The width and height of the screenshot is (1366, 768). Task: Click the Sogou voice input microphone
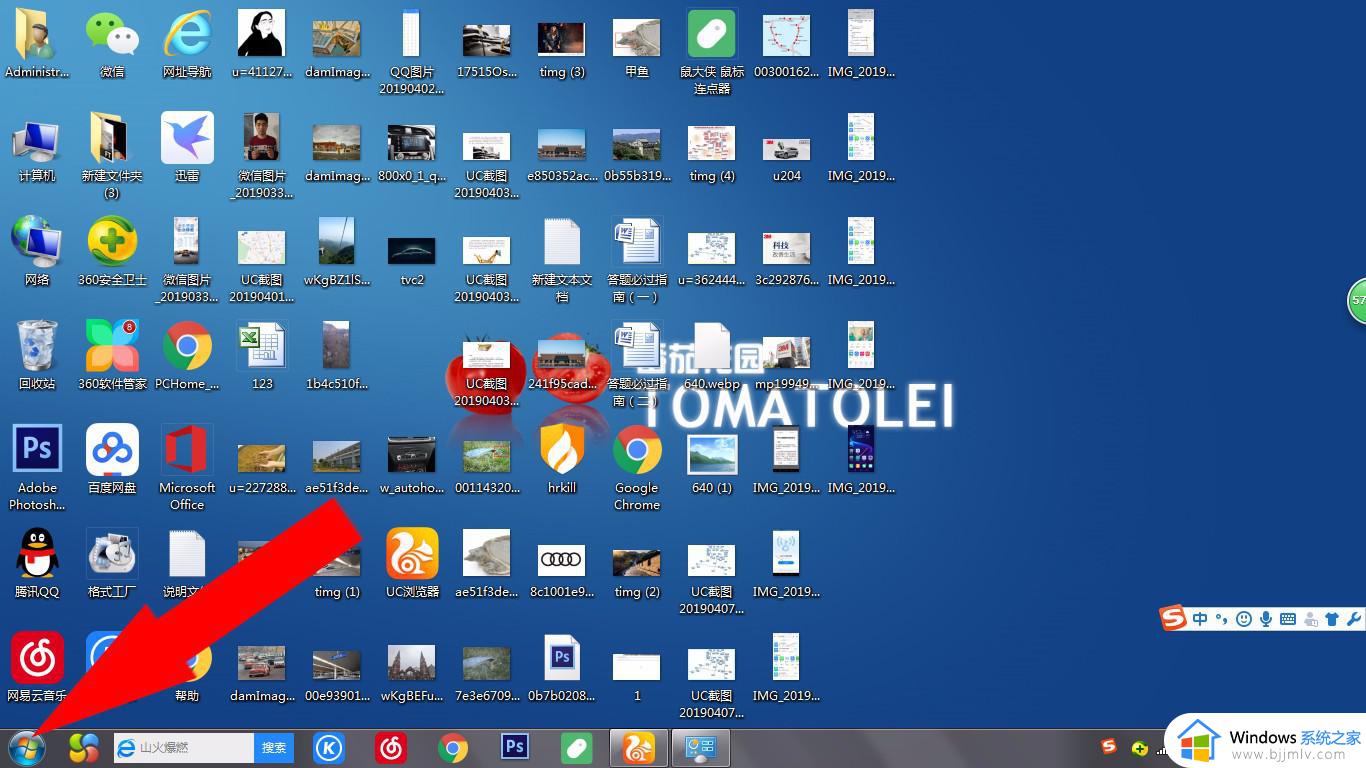[1266, 619]
